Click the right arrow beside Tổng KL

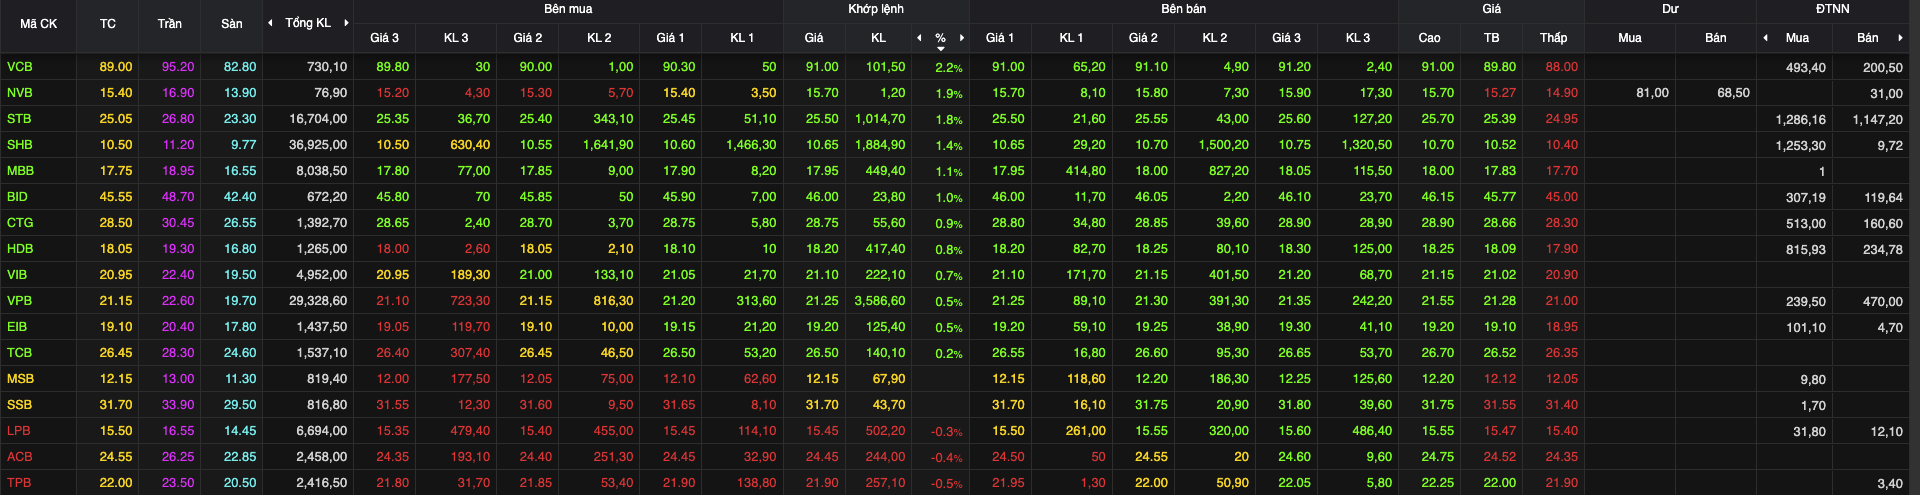coord(346,22)
